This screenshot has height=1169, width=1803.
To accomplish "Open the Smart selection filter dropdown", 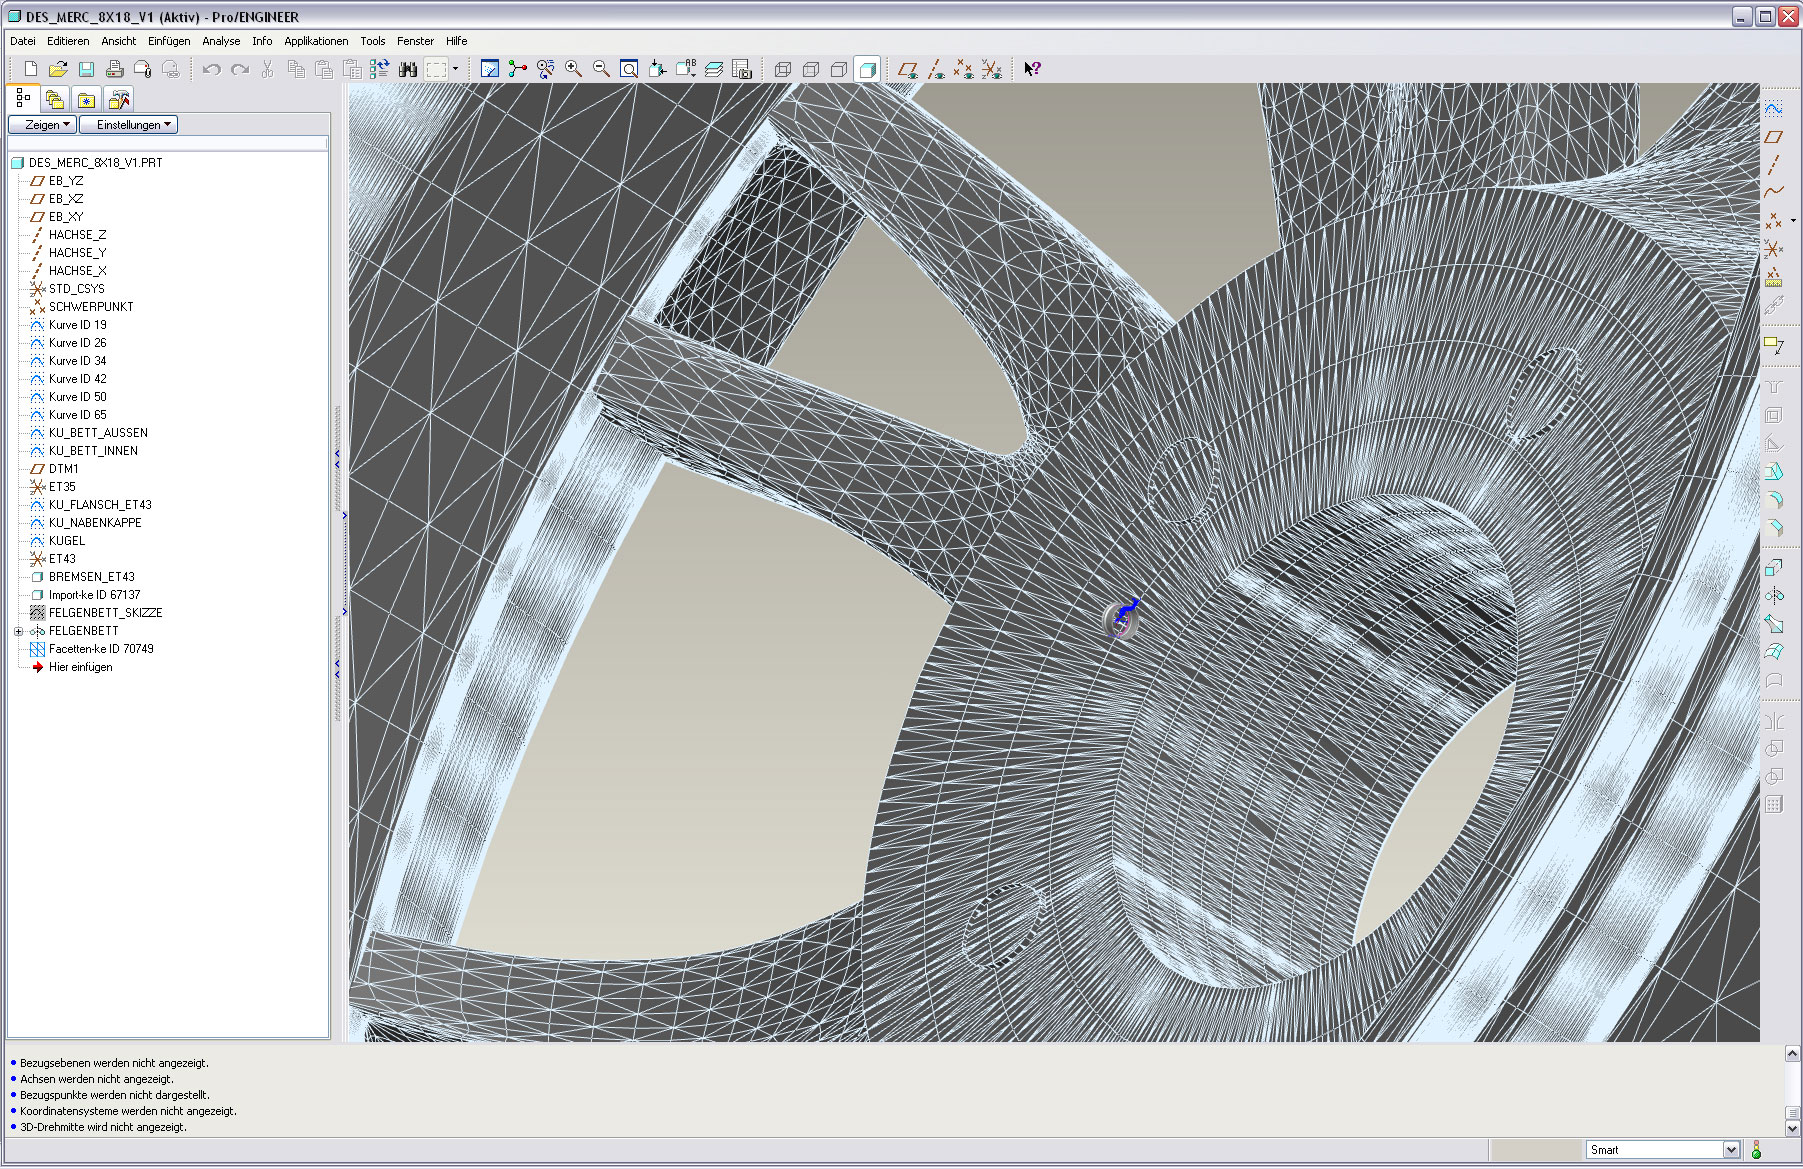I will click(x=1730, y=1150).
